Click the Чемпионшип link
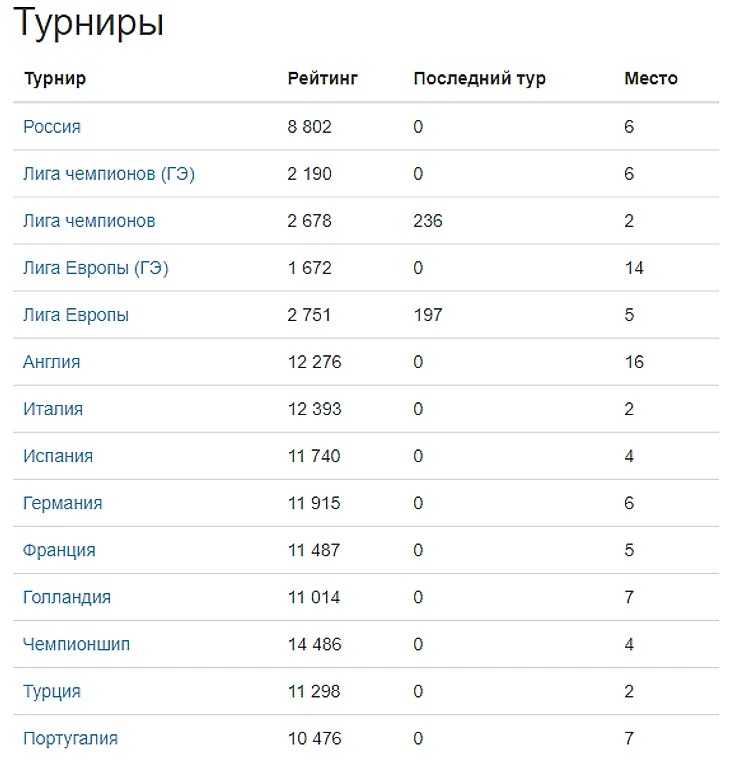730x764 pixels. (x=77, y=644)
